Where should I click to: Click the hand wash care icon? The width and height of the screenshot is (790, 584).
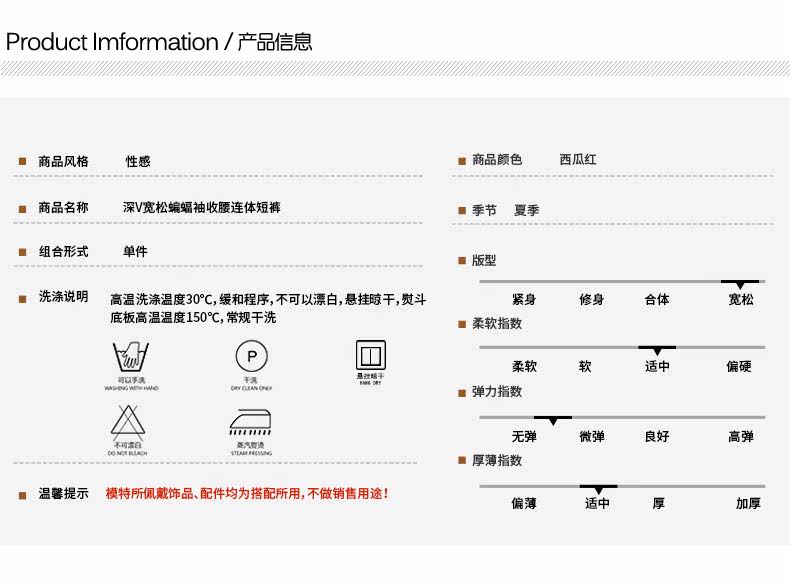131,356
